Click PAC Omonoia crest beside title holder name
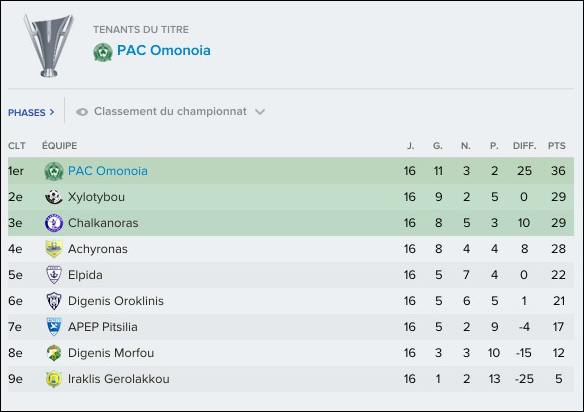This screenshot has height=412, width=584. pyautogui.click(x=103, y=52)
